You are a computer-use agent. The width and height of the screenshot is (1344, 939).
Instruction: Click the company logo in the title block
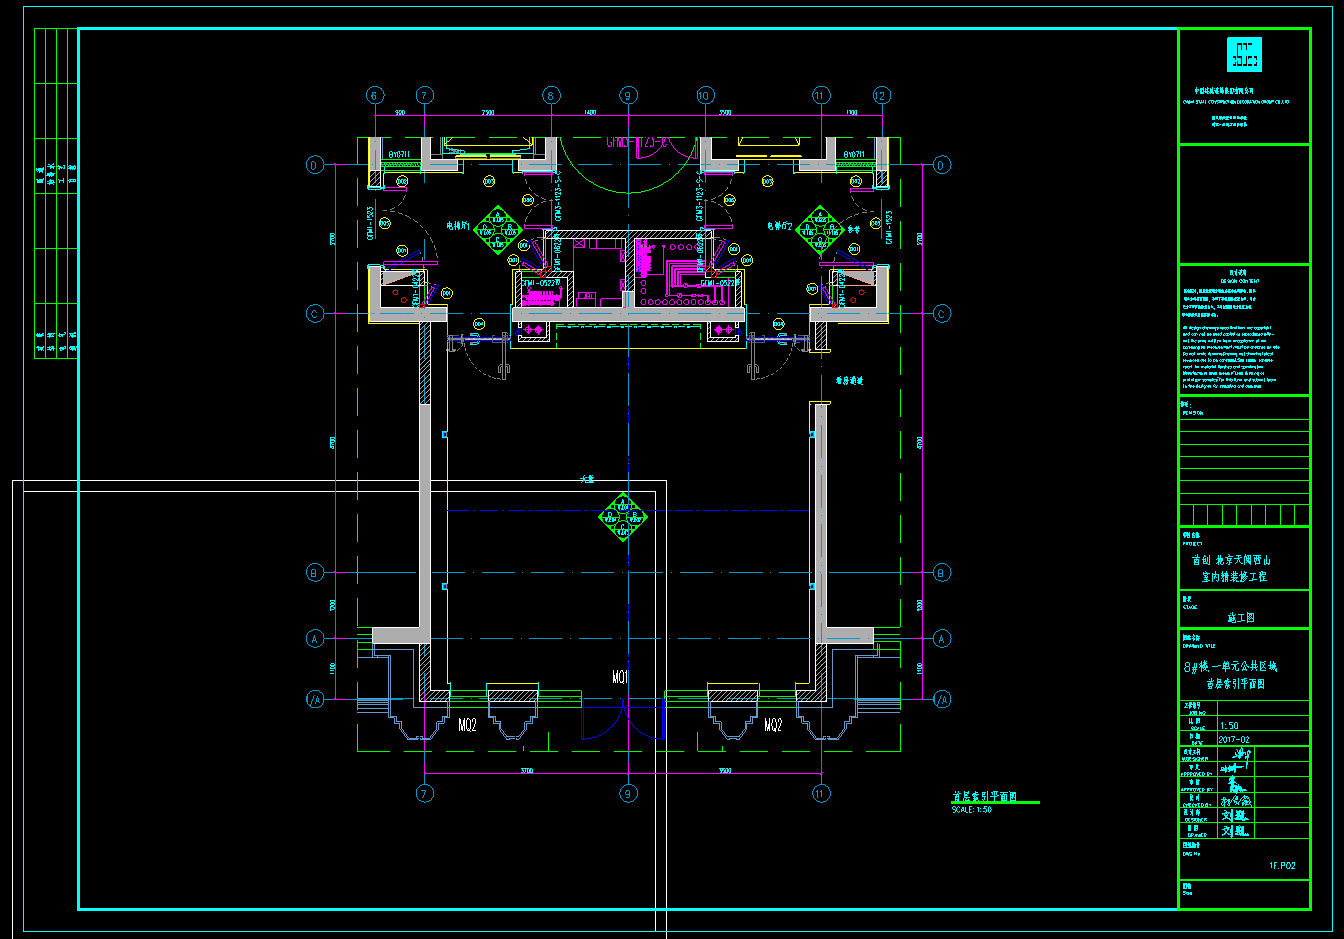1244,54
